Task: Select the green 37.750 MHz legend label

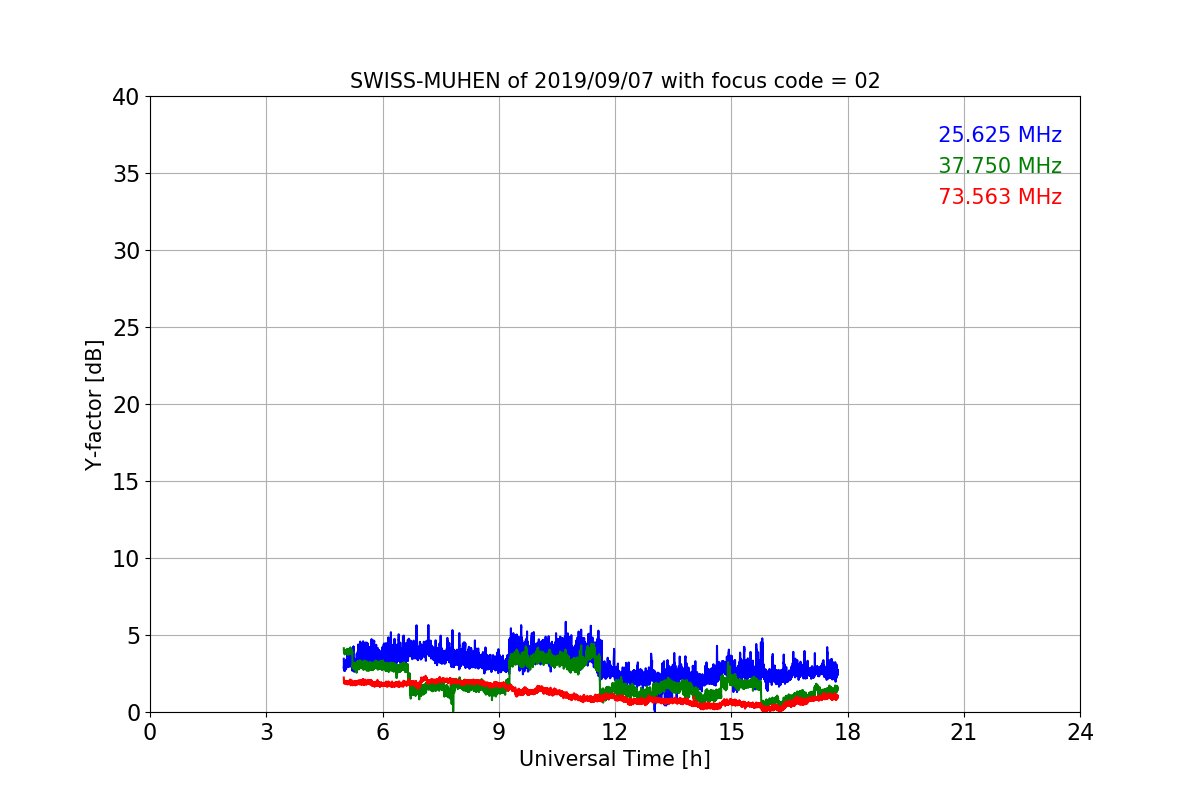Action: [x=1000, y=166]
